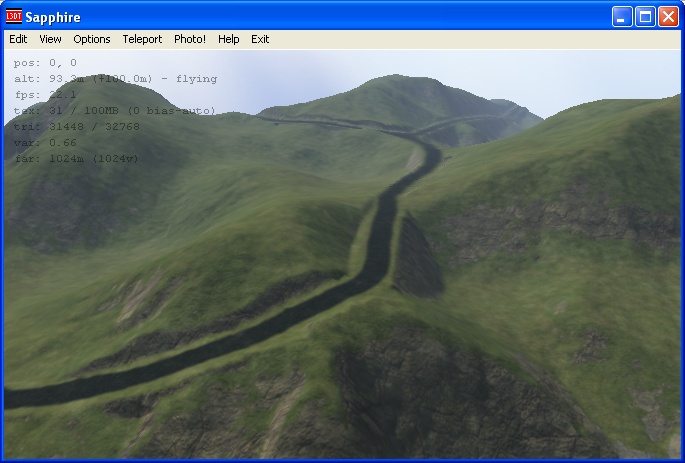The image size is (685, 463).
Task: Select the Photo! menu item
Action: pyautogui.click(x=190, y=39)
